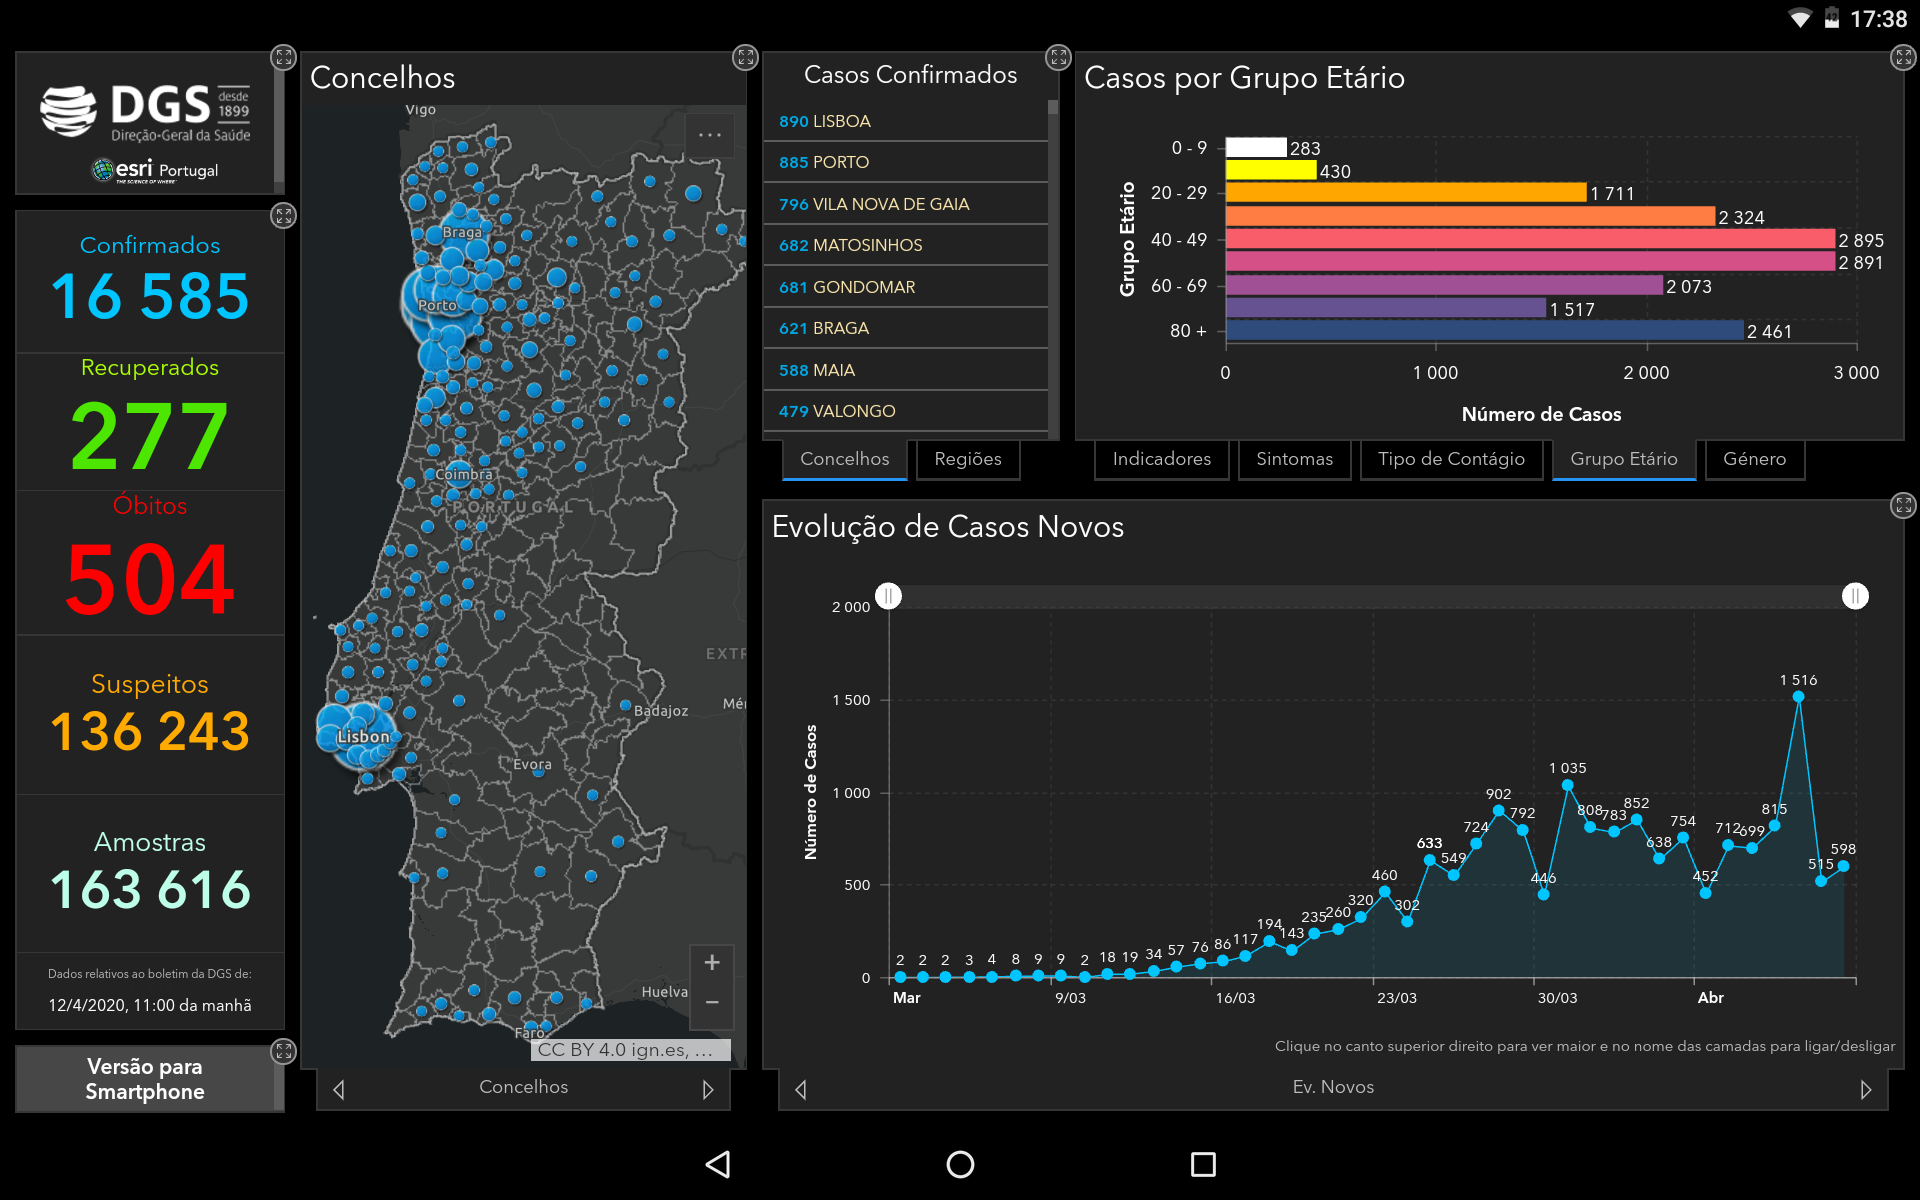Go to next map view arrow
The image size is (1920, 1200).
(708, 1089)
